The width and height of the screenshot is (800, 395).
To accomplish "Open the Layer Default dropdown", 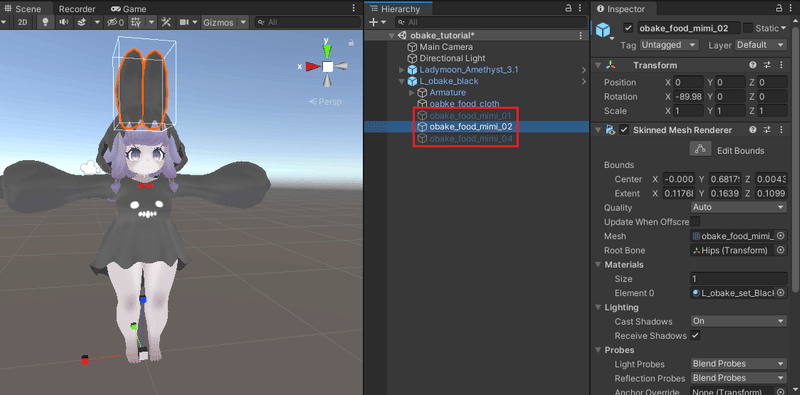I will point(761,45).
